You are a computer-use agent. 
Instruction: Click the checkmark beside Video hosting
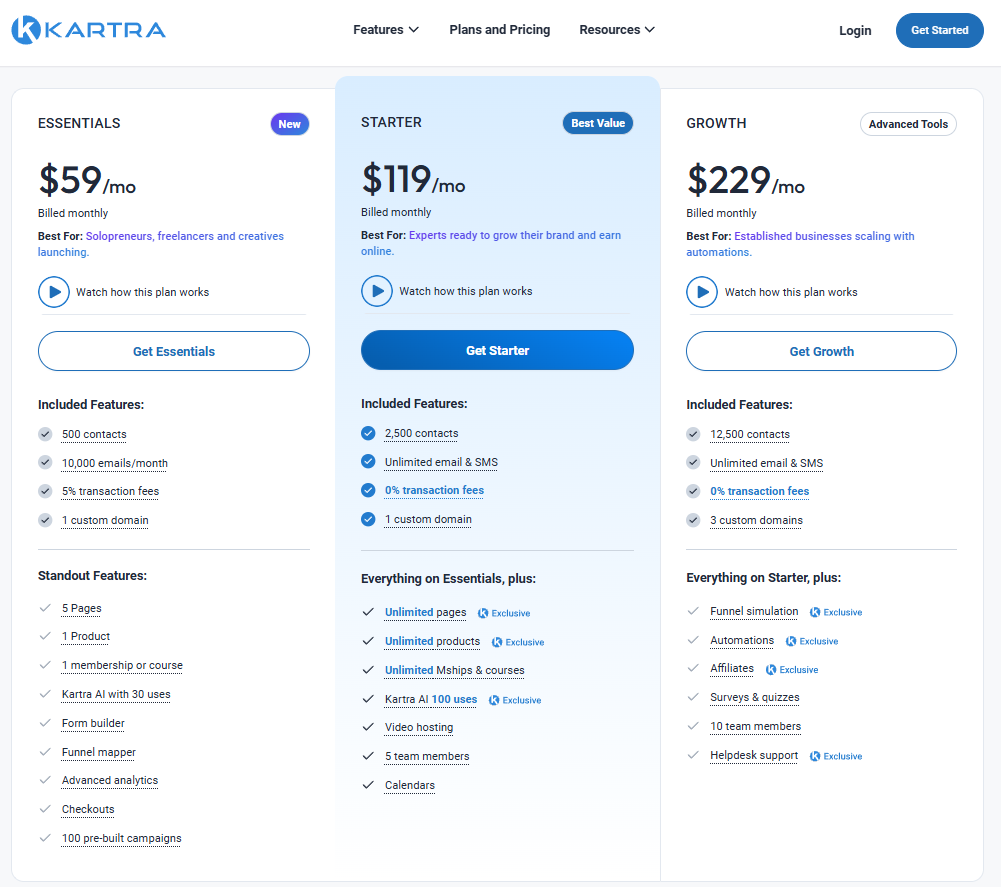tap(368, 727)
